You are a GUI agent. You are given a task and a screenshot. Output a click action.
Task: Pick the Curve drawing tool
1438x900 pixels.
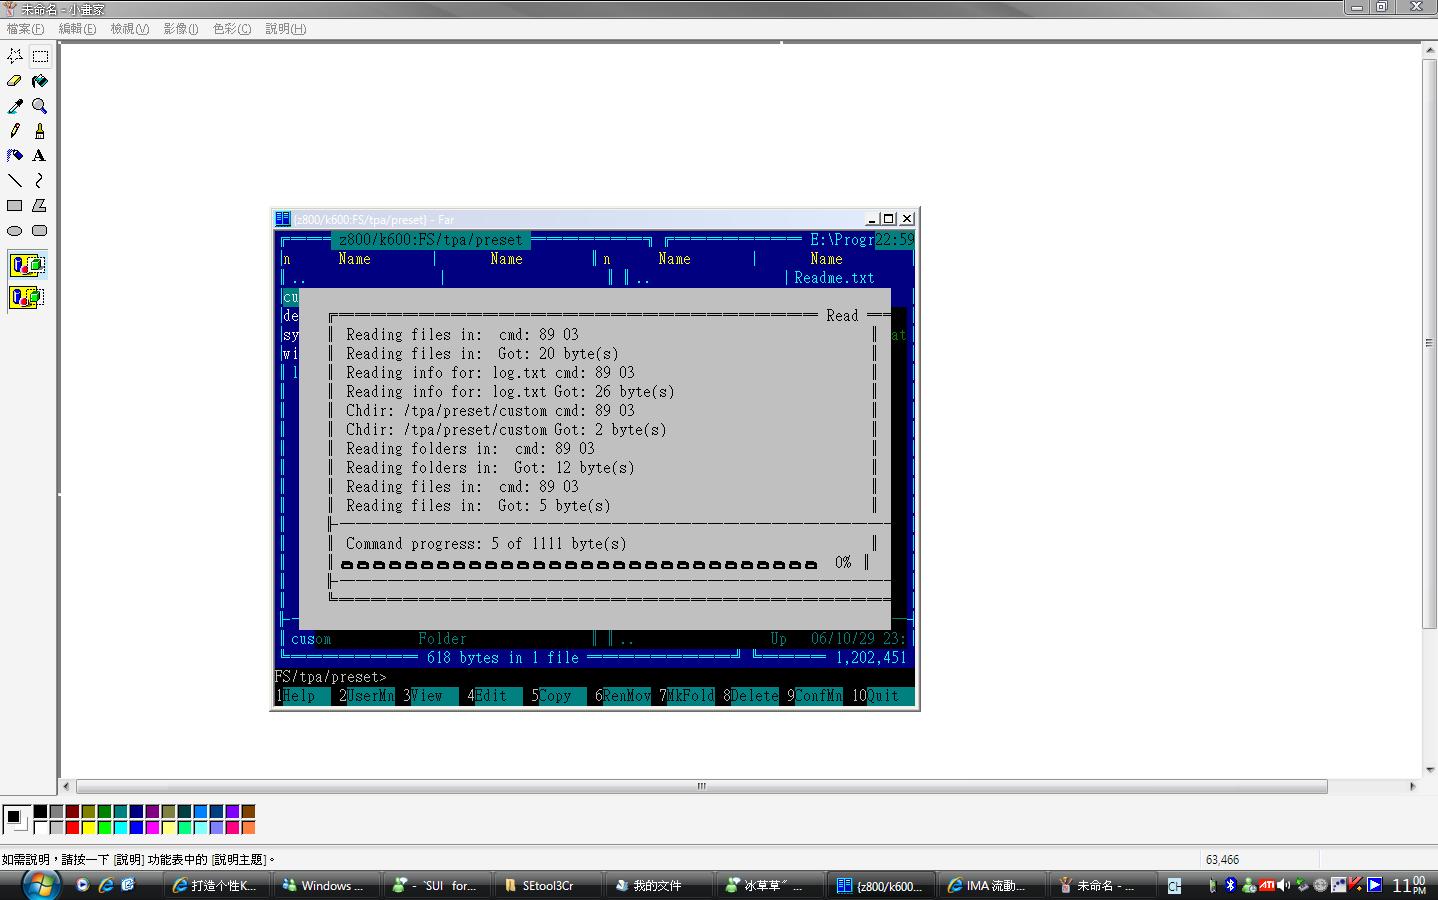pos(40,181)
